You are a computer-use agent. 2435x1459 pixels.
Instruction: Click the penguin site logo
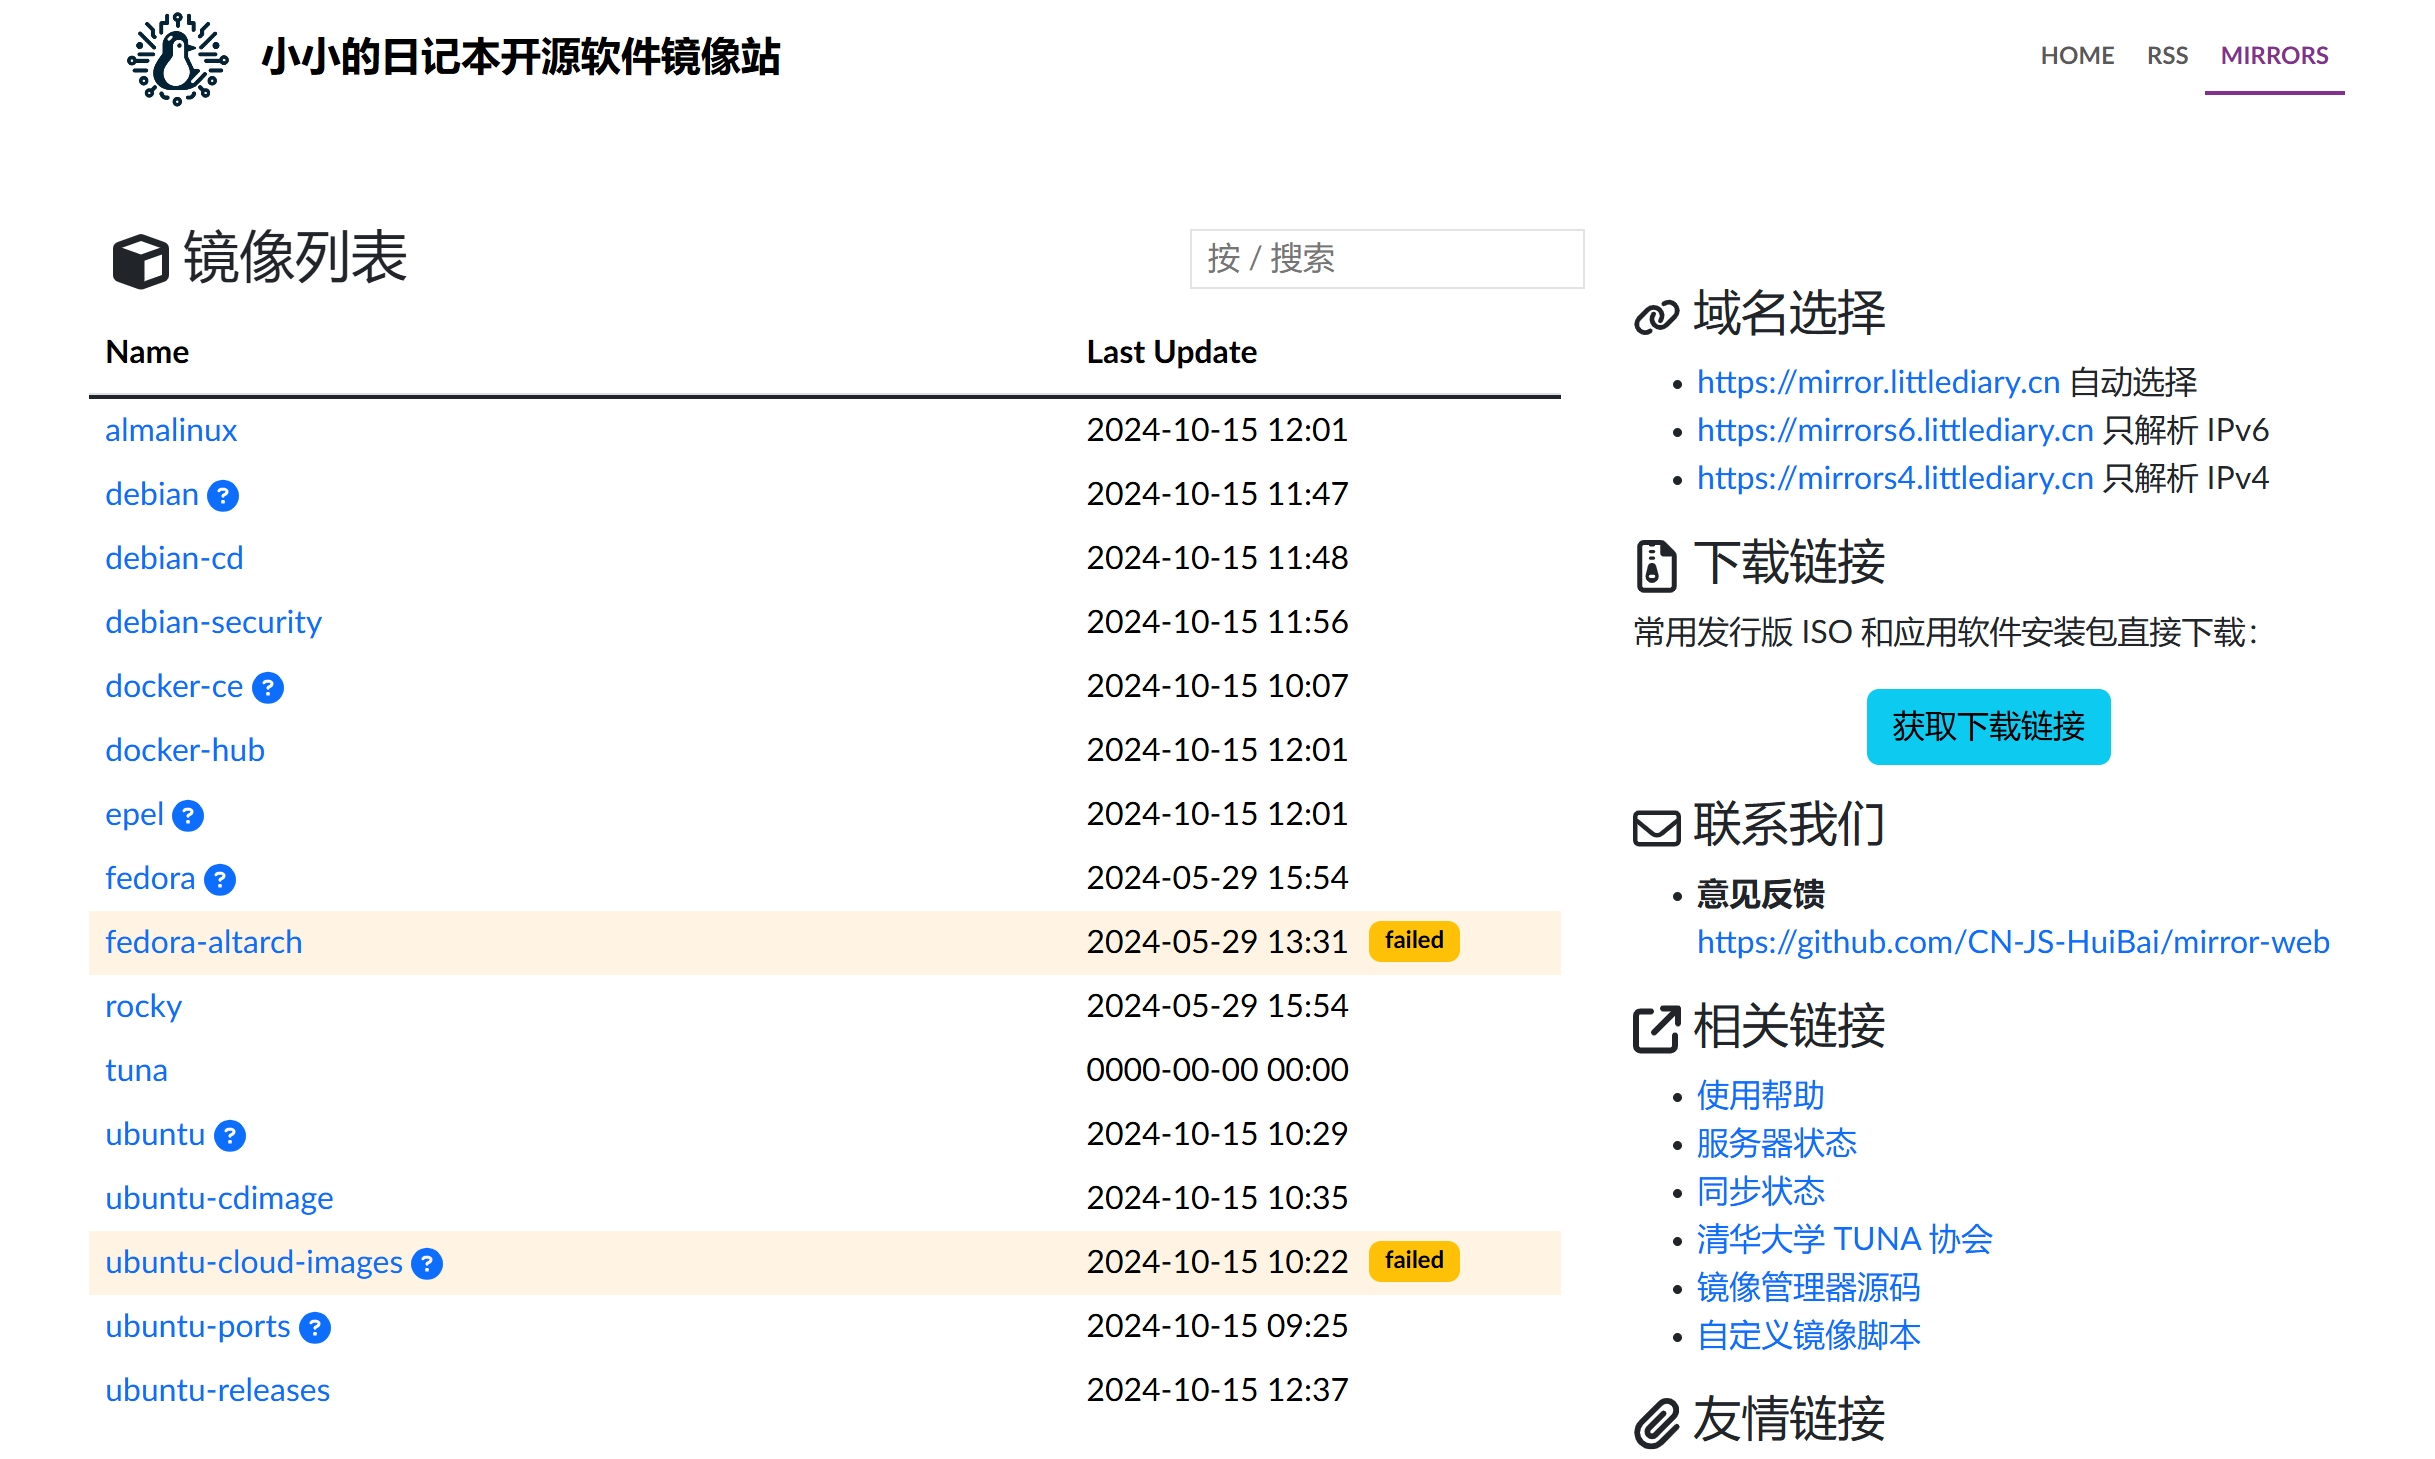click(x=178, y=58)
